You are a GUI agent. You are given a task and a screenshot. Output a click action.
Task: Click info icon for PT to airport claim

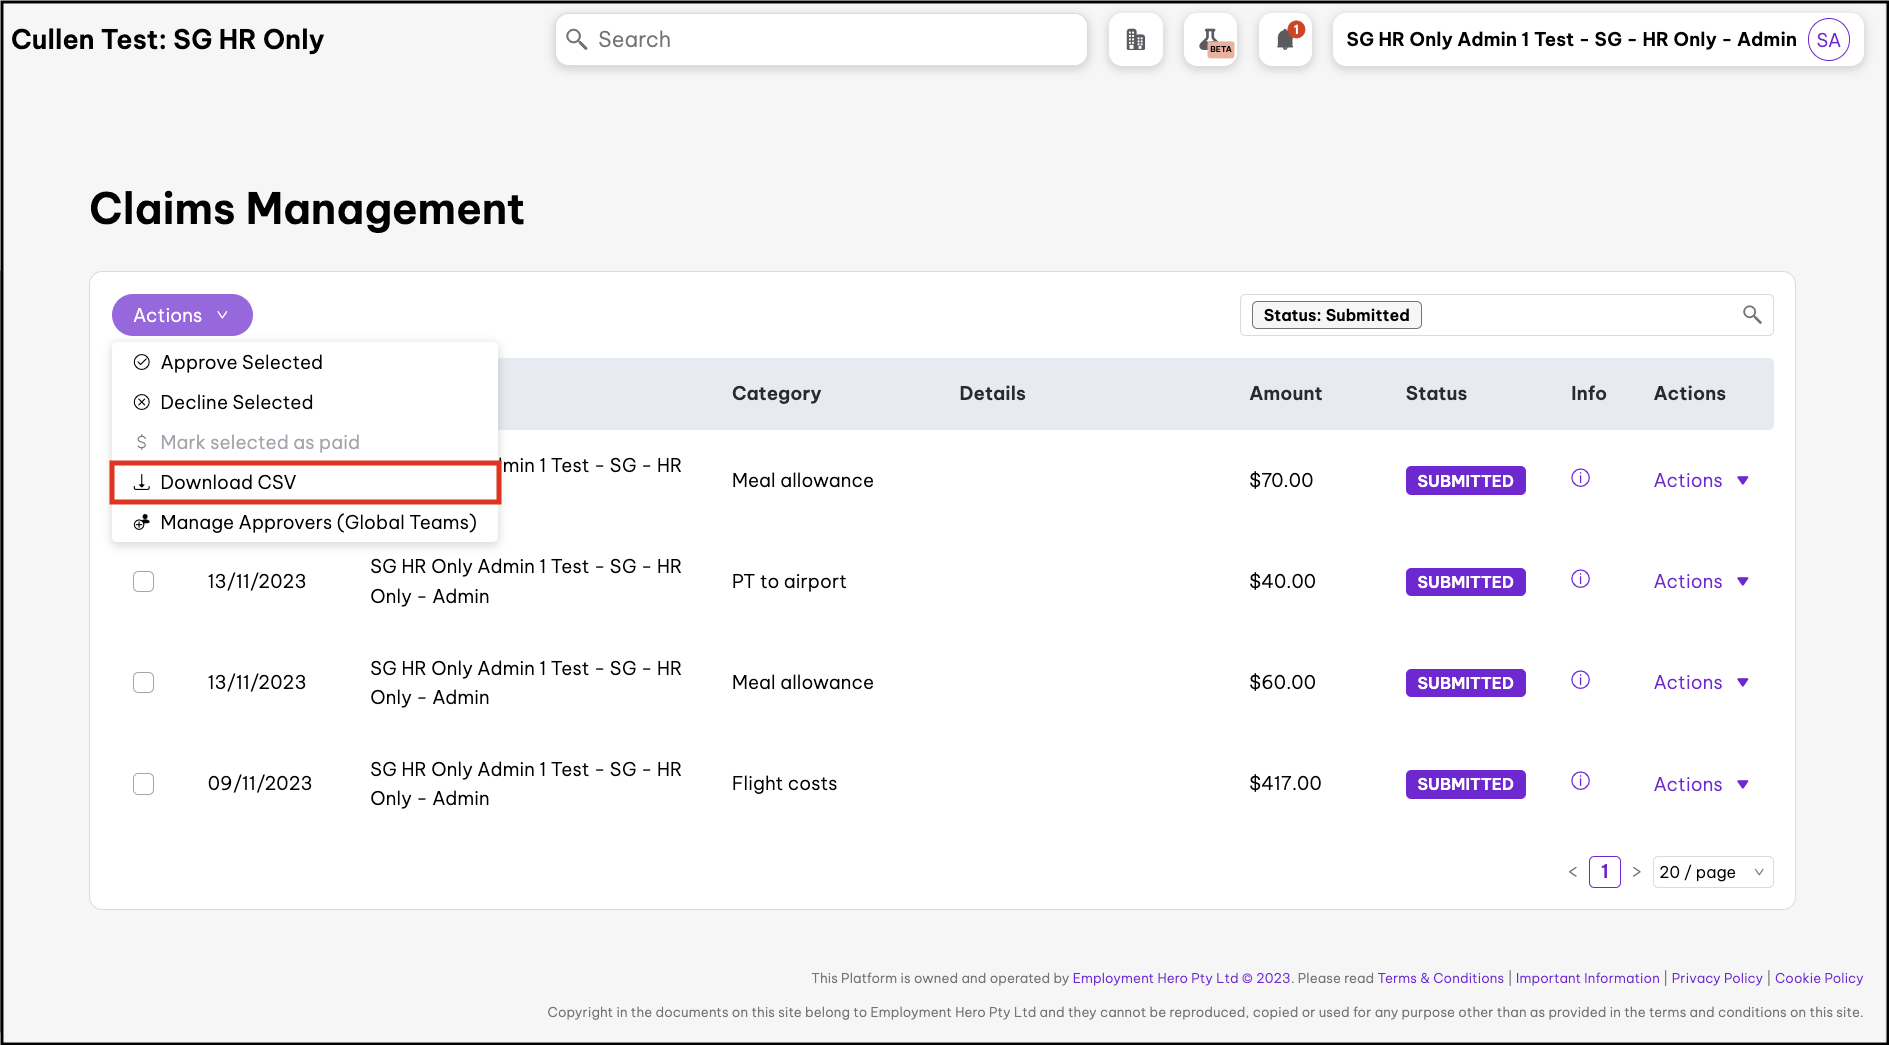[x=1580, y=579]
